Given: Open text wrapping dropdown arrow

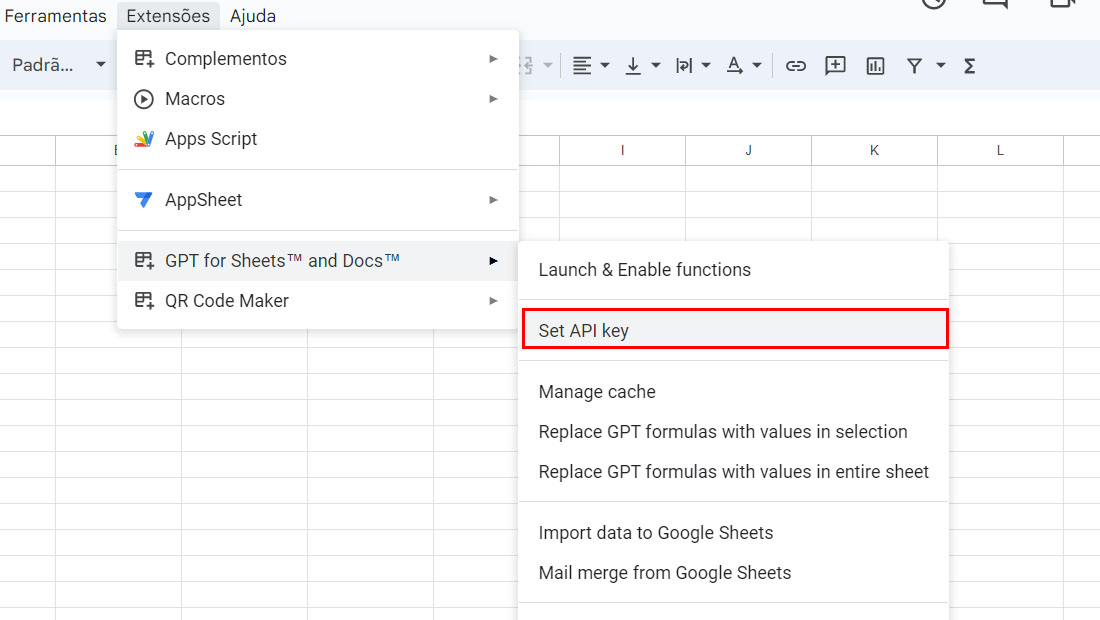Looking at the screenshot, I should (x=706, y=66).
